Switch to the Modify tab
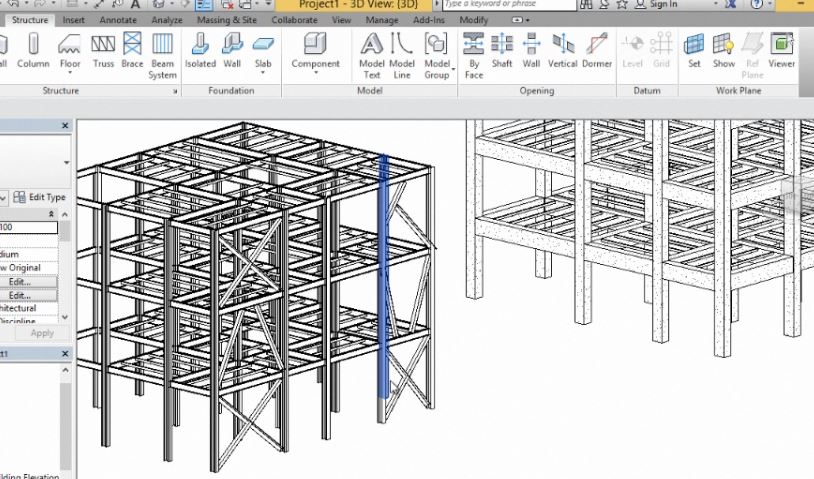Image resolution: width=814 pixels, height=479 pixels. pos(473,20)
